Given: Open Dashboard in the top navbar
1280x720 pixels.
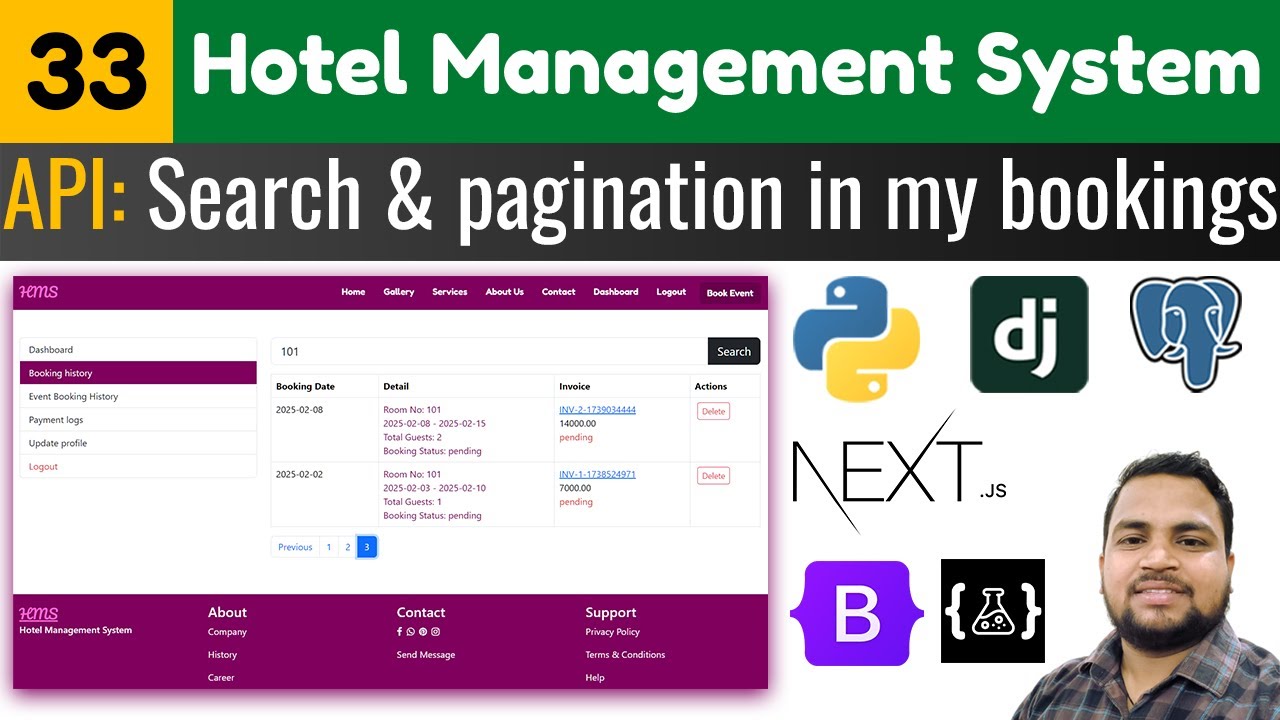Looking at the screenshot, I should point(616,292).
